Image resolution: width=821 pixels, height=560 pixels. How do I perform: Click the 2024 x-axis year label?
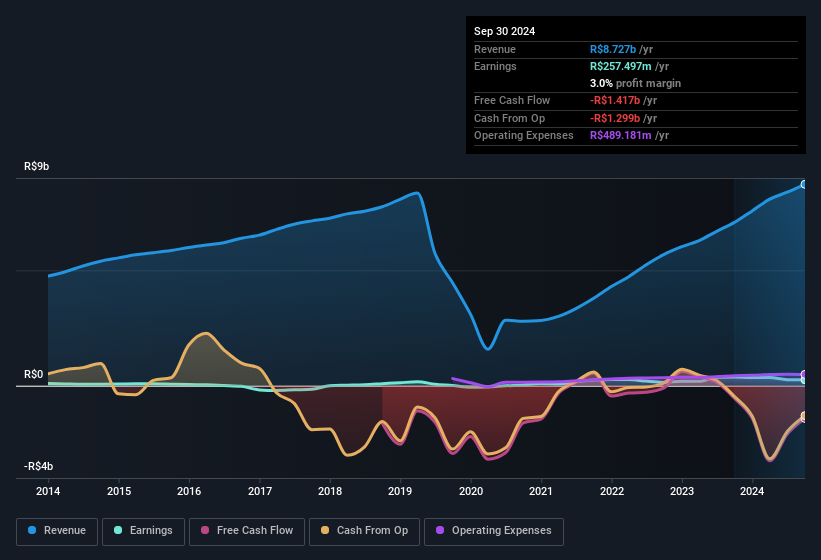coord(752,491)
